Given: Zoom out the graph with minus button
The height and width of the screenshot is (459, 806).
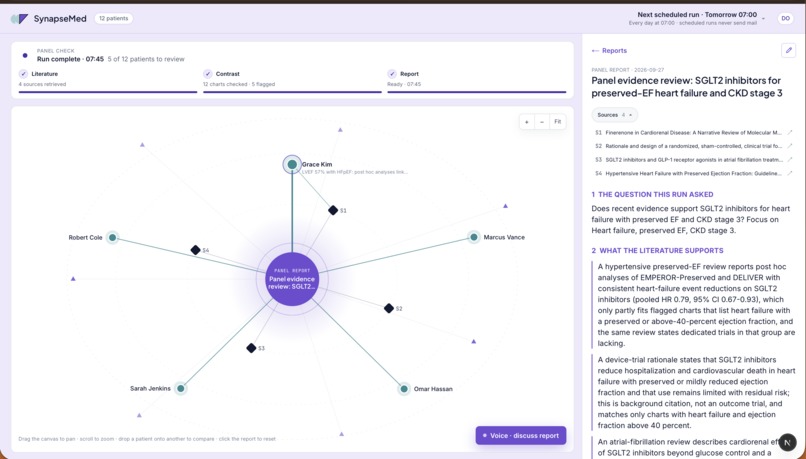Looking at the screenshot, I should pos(542,122).
